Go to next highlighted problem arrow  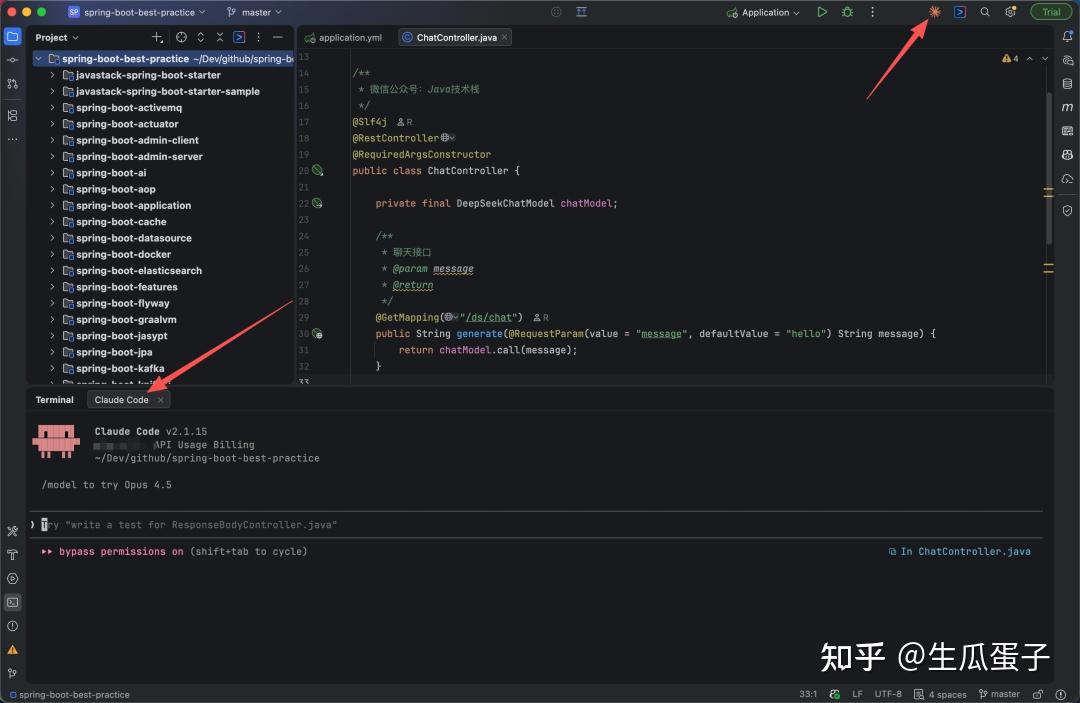(x=1045, y=59)
